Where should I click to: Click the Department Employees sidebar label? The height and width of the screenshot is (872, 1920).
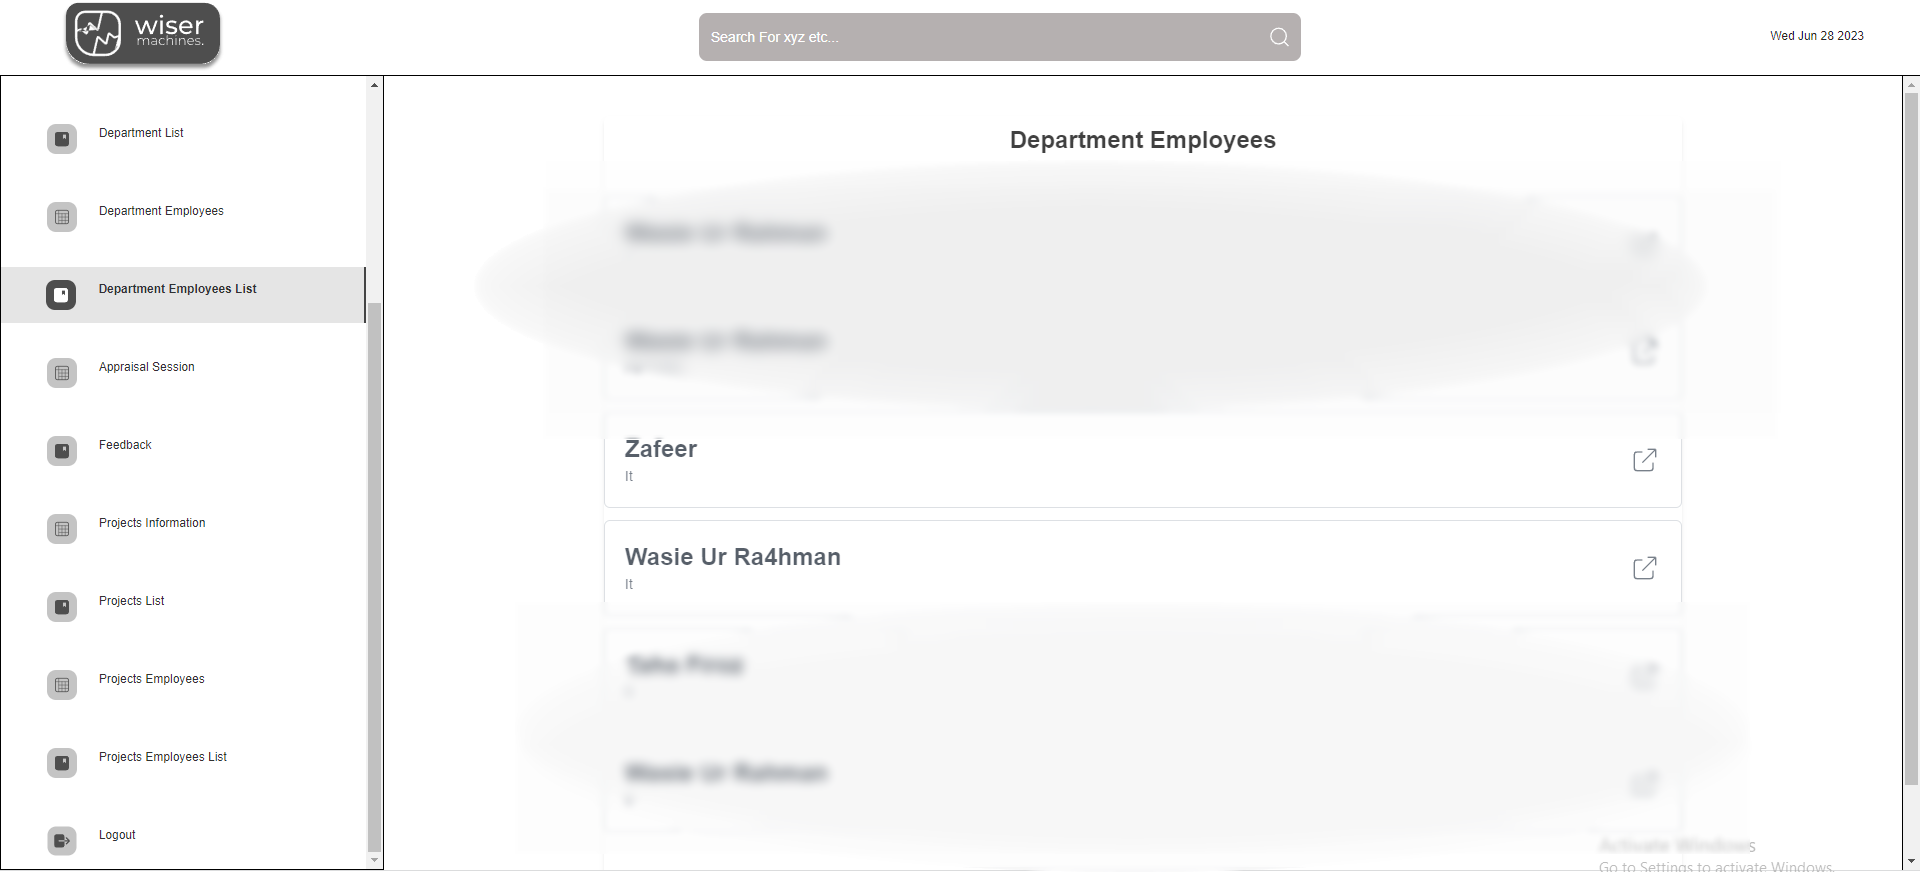tap(161, 211)
